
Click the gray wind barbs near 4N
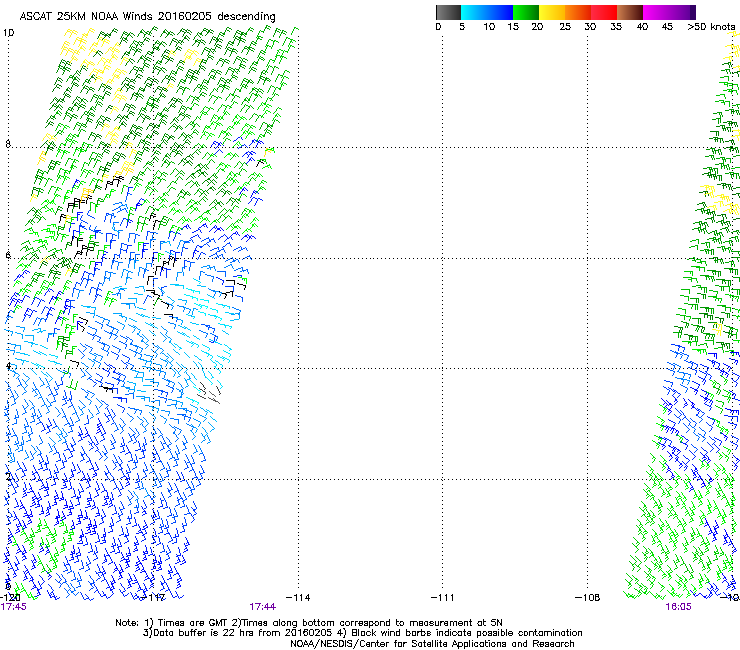pos(209,393)
